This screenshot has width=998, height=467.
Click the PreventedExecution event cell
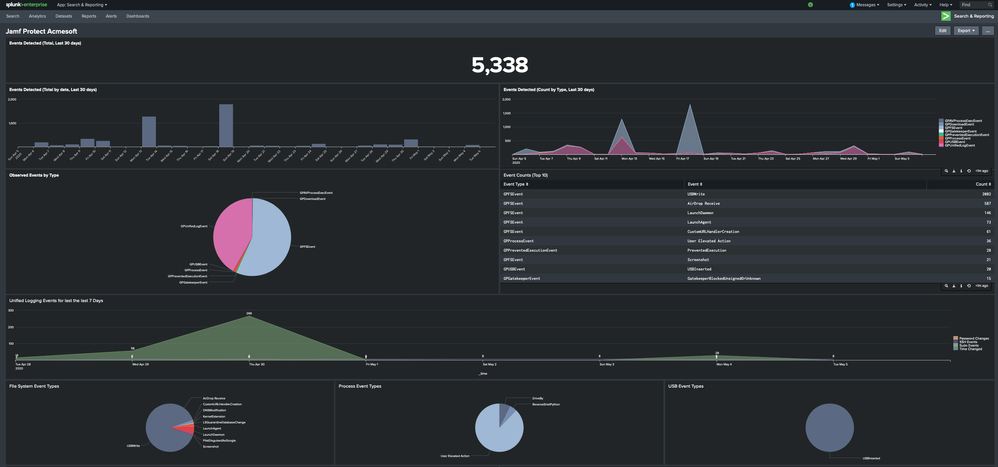coord(708,251)
